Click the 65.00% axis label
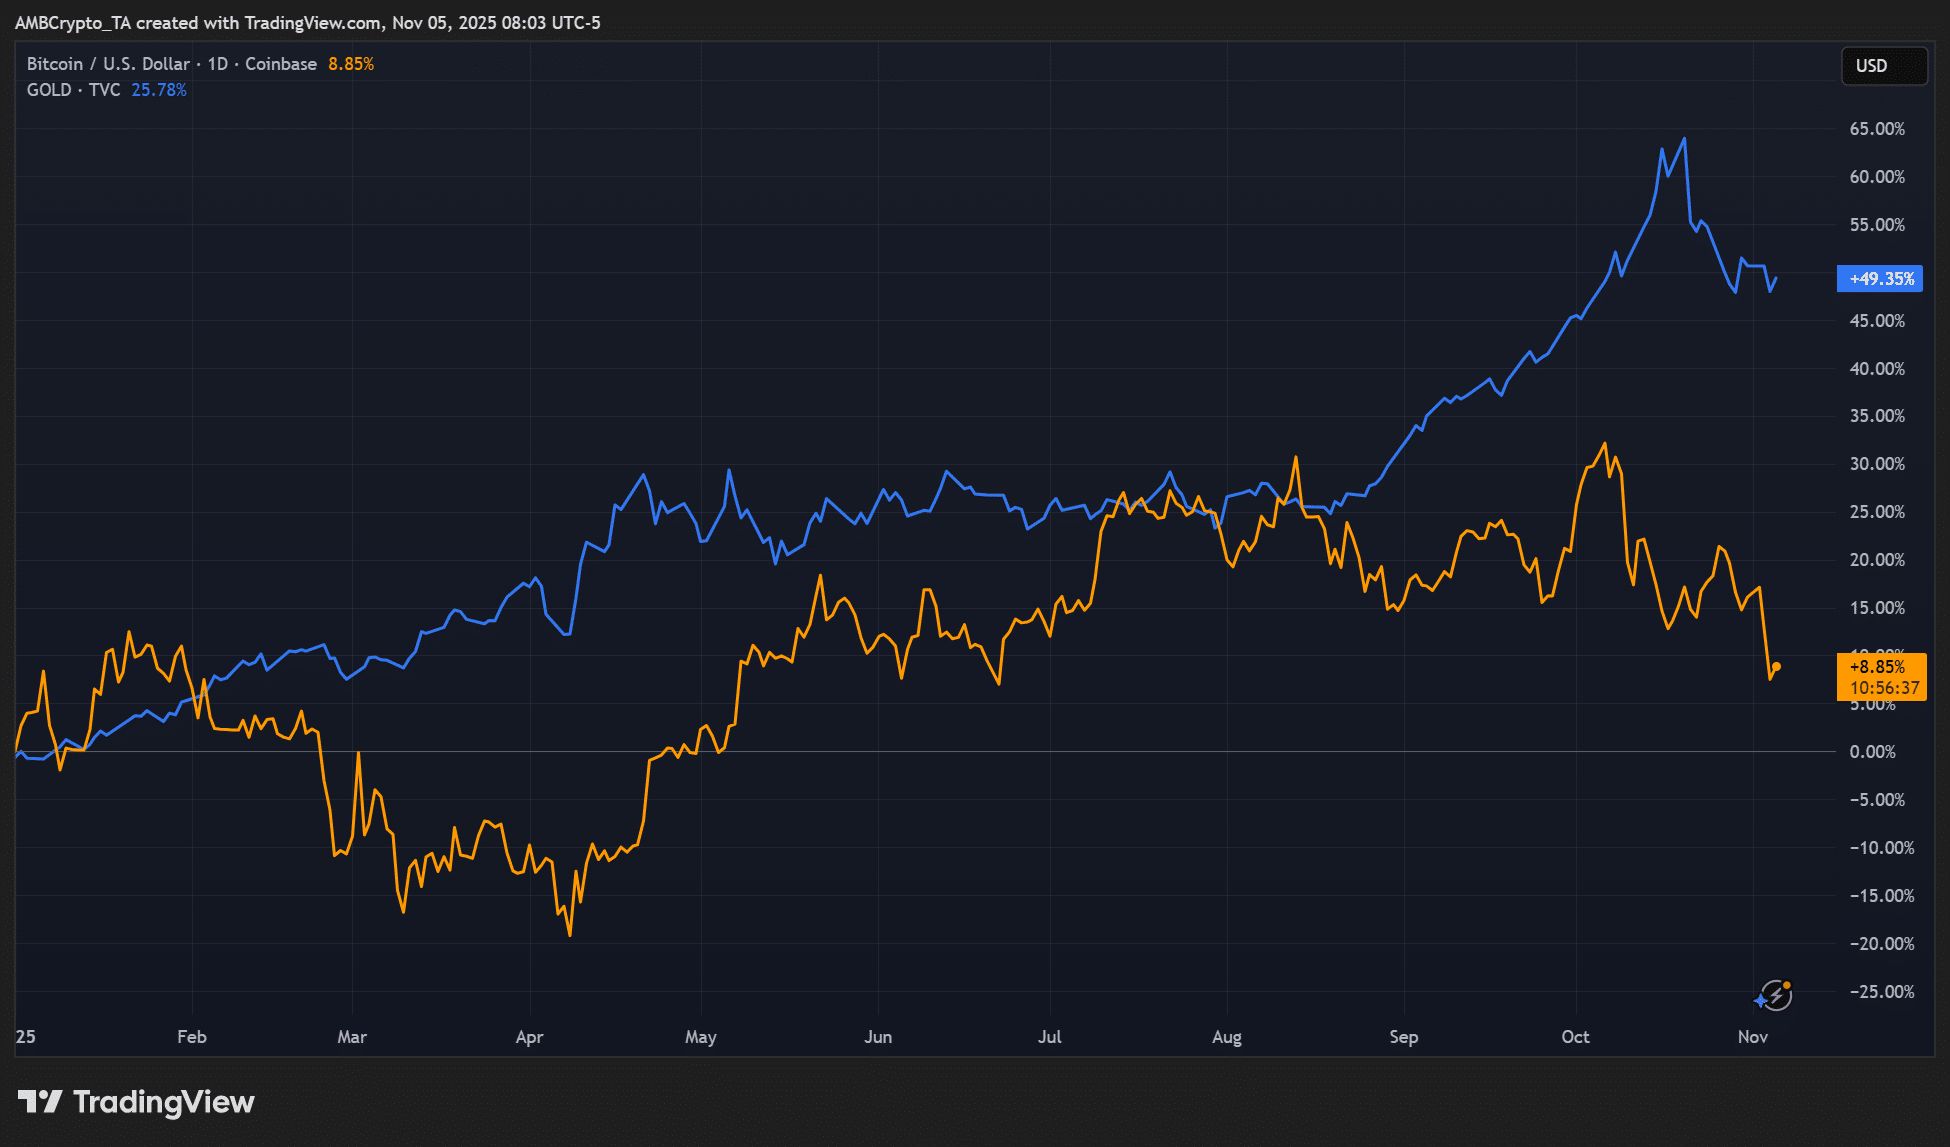 tap(1877, 129)
